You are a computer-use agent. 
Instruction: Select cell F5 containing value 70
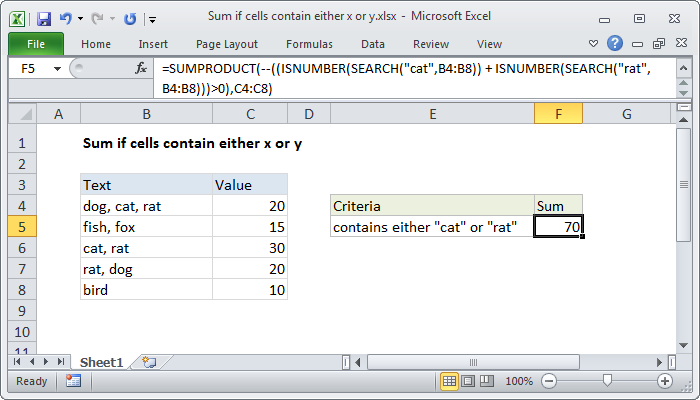click(x=558, y=227)
